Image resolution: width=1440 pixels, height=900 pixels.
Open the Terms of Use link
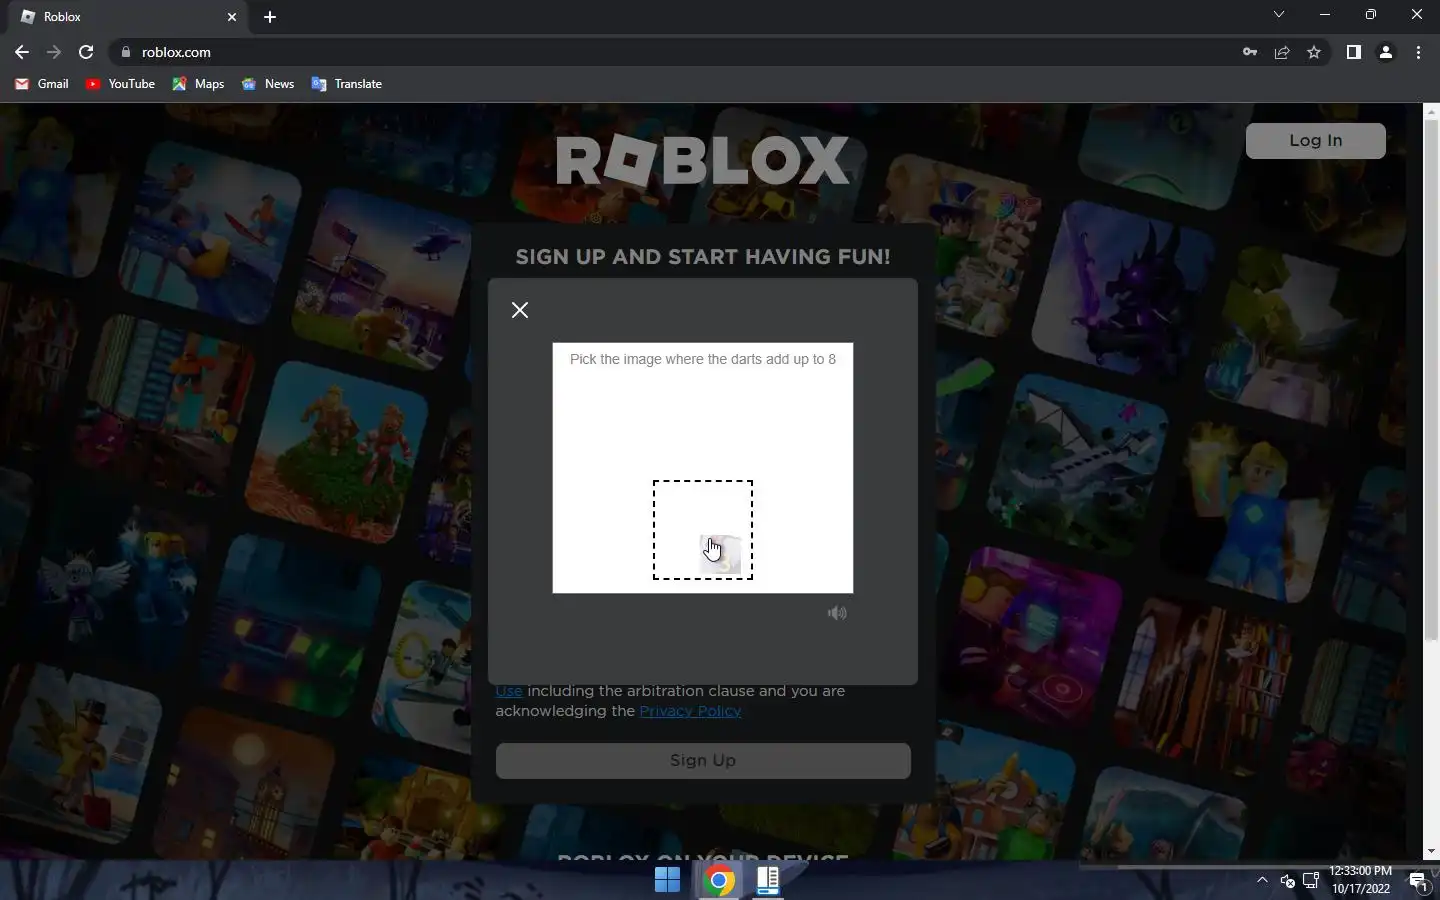coord(509,691)
